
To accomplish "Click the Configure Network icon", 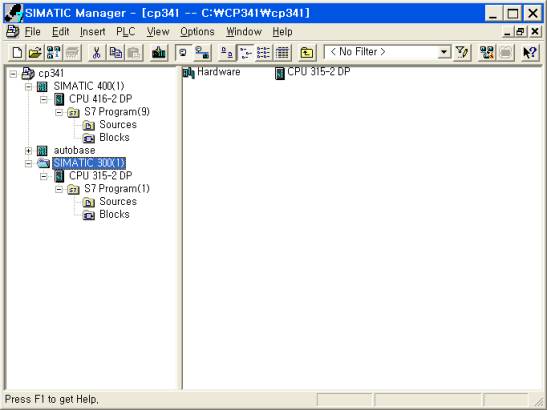I will 486,53.
